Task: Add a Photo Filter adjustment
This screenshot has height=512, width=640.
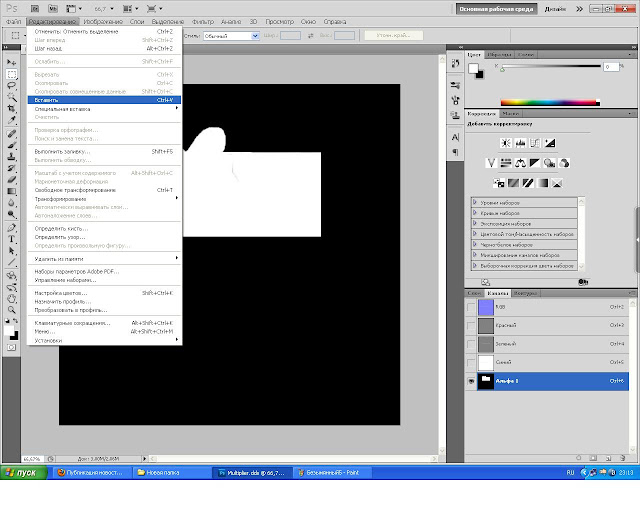Action: click(x=549, y=163)
